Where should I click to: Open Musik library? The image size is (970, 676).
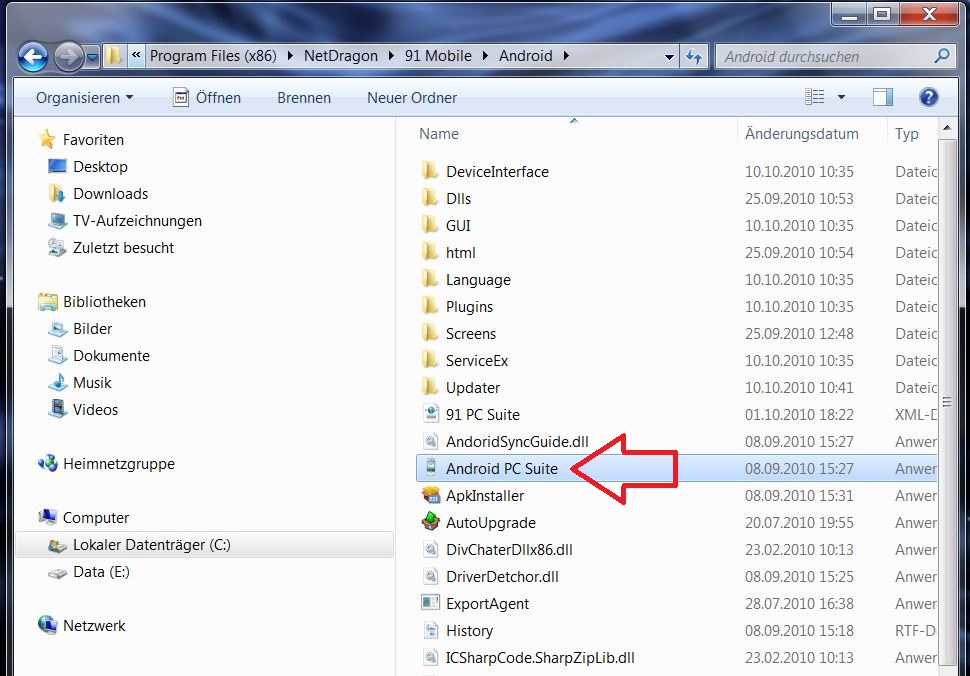(92, 383)
